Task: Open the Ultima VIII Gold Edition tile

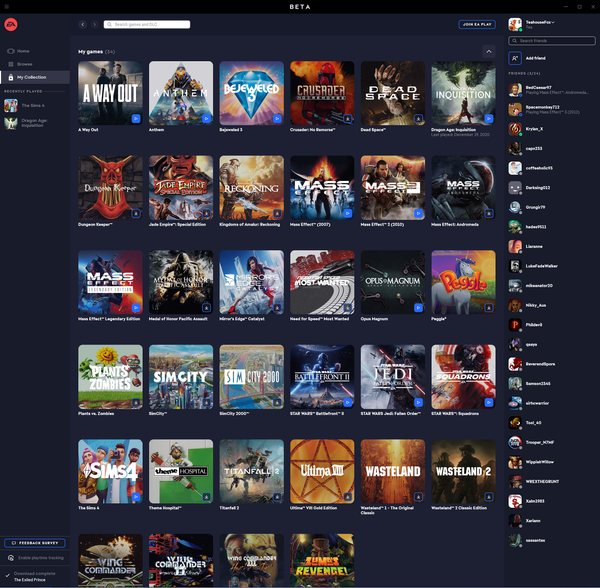Action: coord(322,471)
